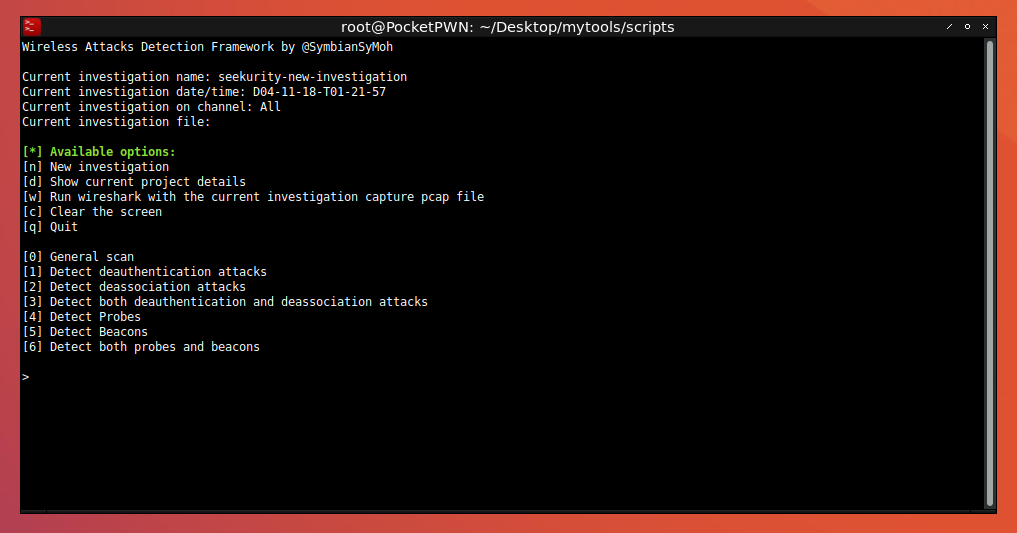Click the investigation name 'seekurity-new-investigation'
1017x533 pixels.
(313, 77)
